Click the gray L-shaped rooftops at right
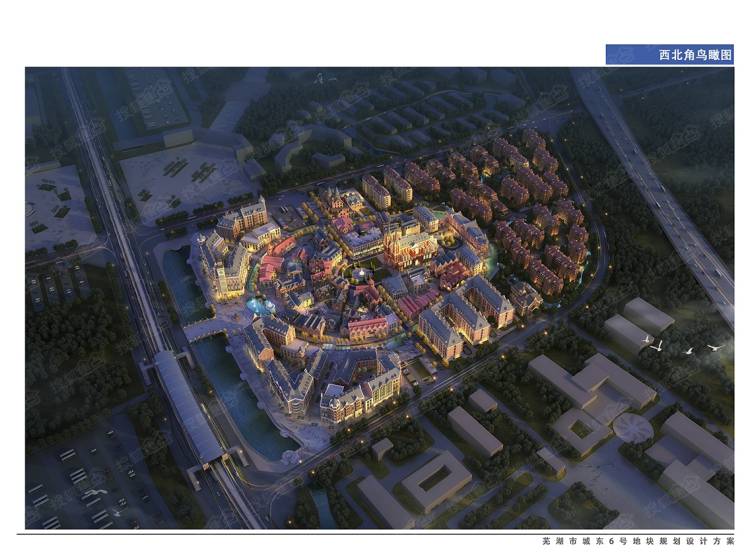 coord(590,385)
